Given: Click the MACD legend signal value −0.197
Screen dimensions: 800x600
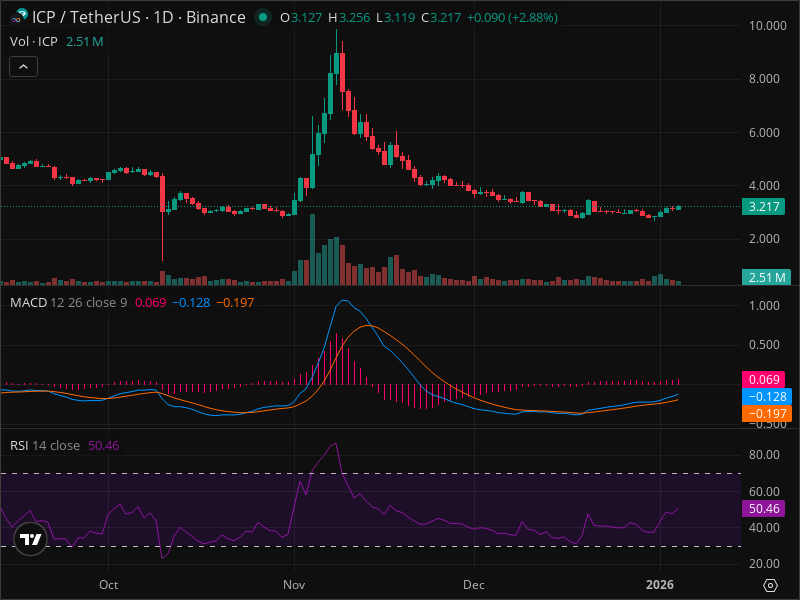Looking at the screenshot, I should tap(235, 303).
